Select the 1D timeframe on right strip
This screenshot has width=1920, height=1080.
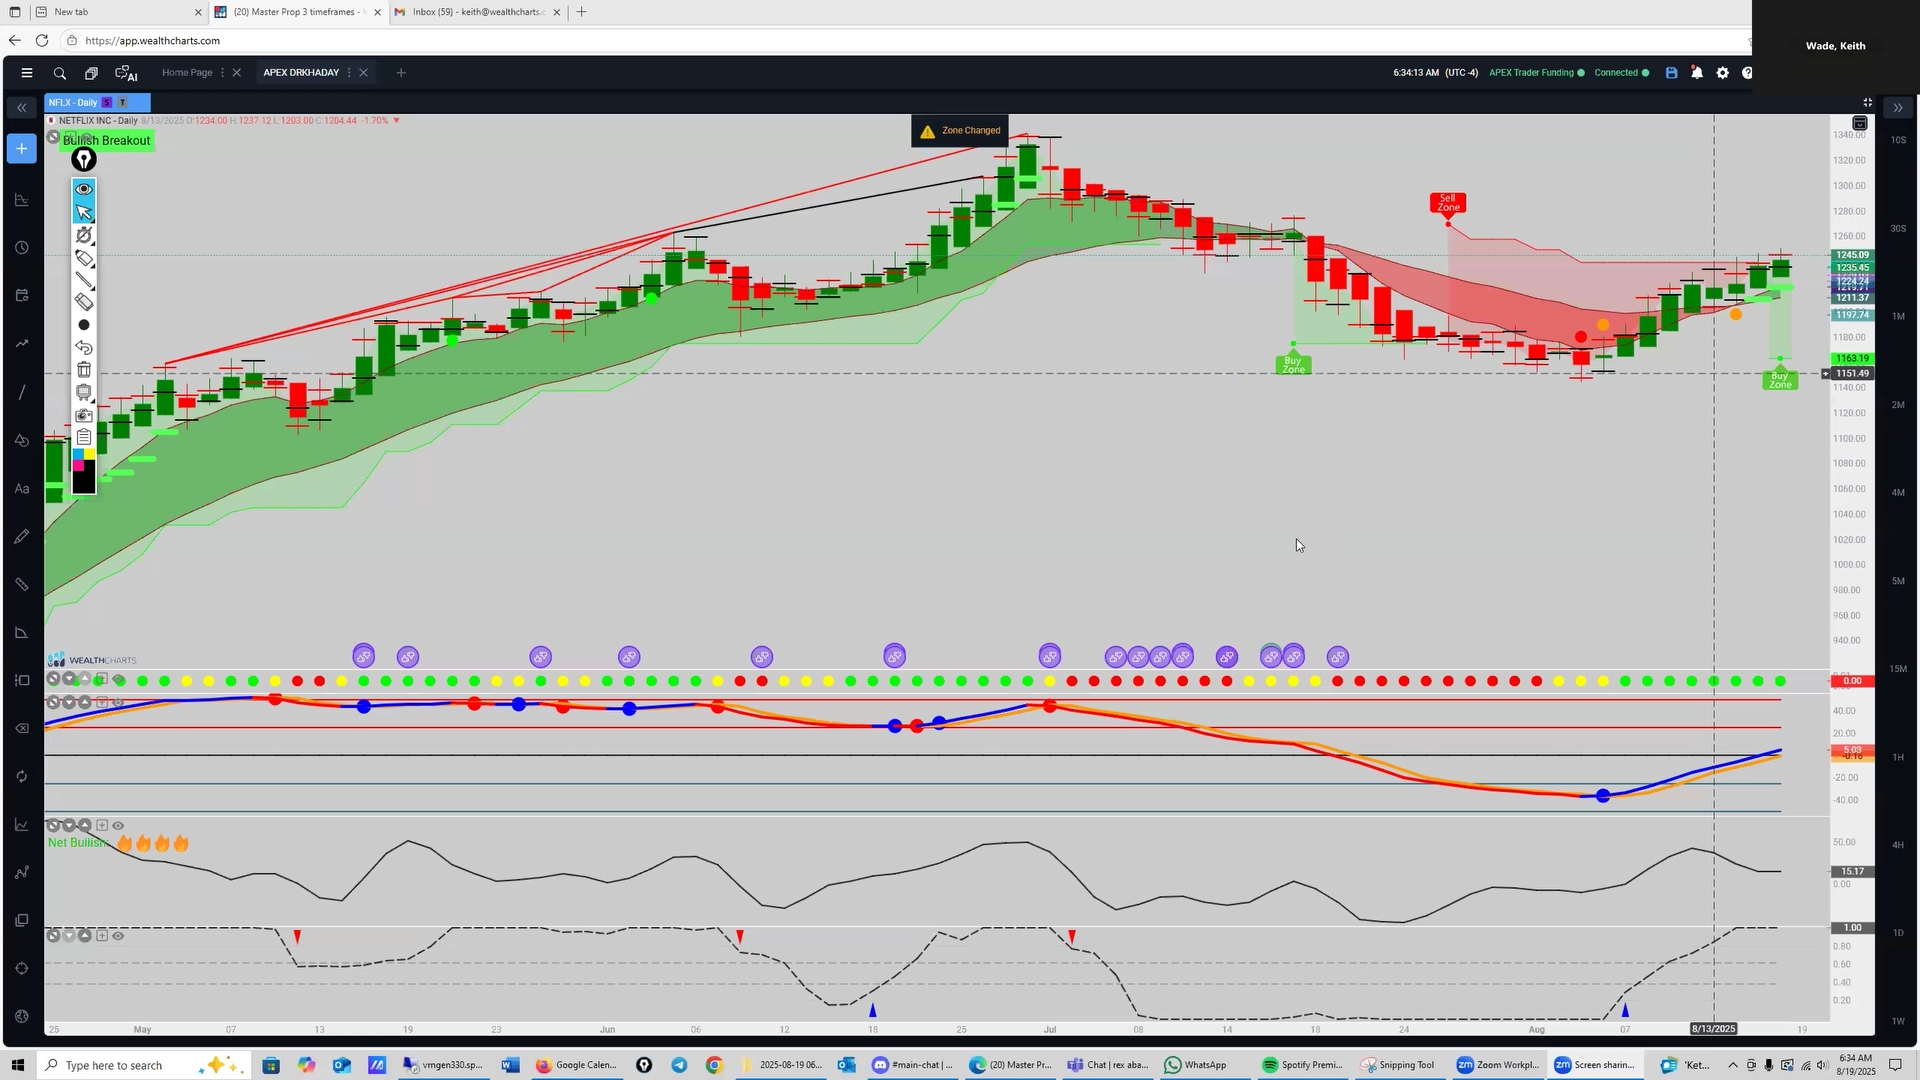(x=1898, y=933)
